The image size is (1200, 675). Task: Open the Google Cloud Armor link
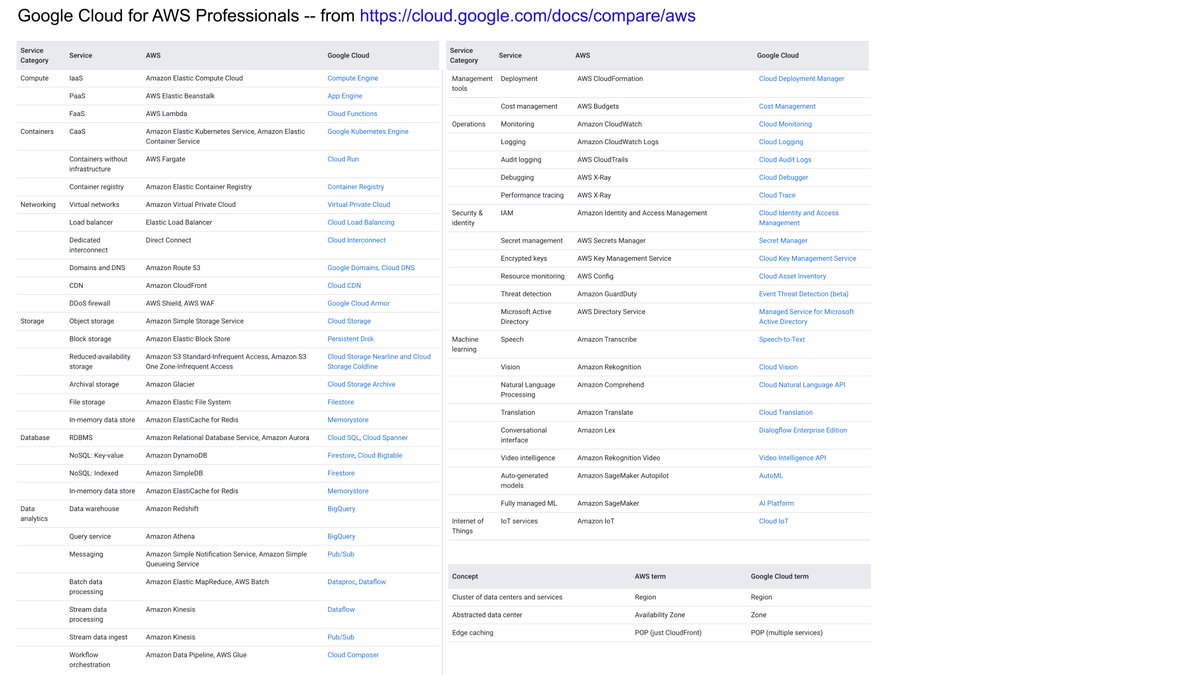(358, 304)
